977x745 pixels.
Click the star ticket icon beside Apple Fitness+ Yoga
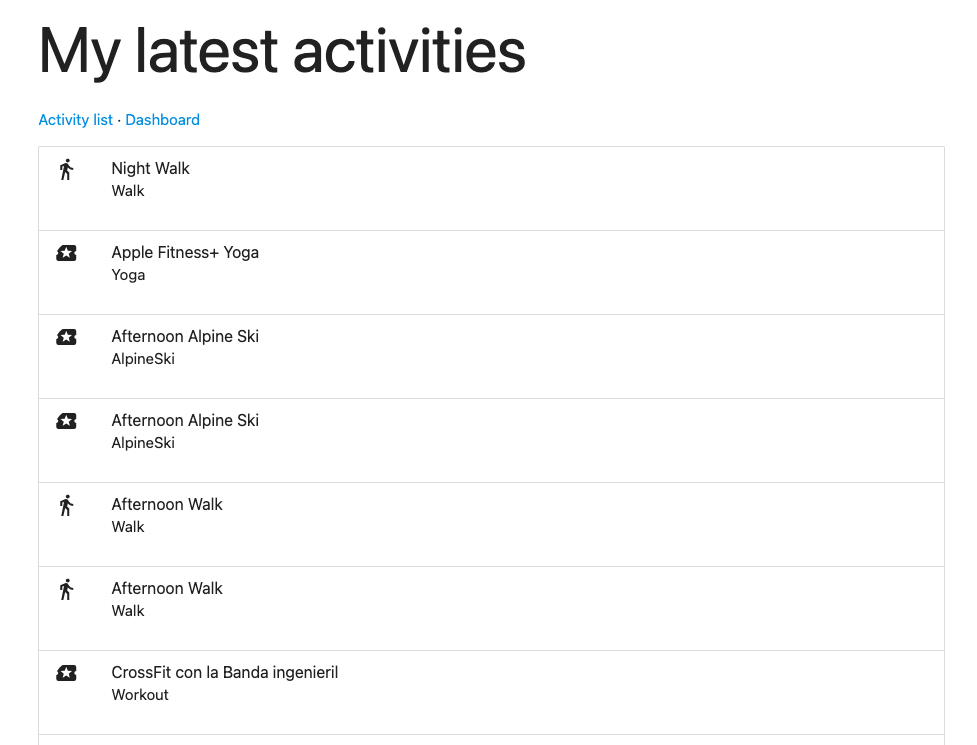(x=66, y=253)
